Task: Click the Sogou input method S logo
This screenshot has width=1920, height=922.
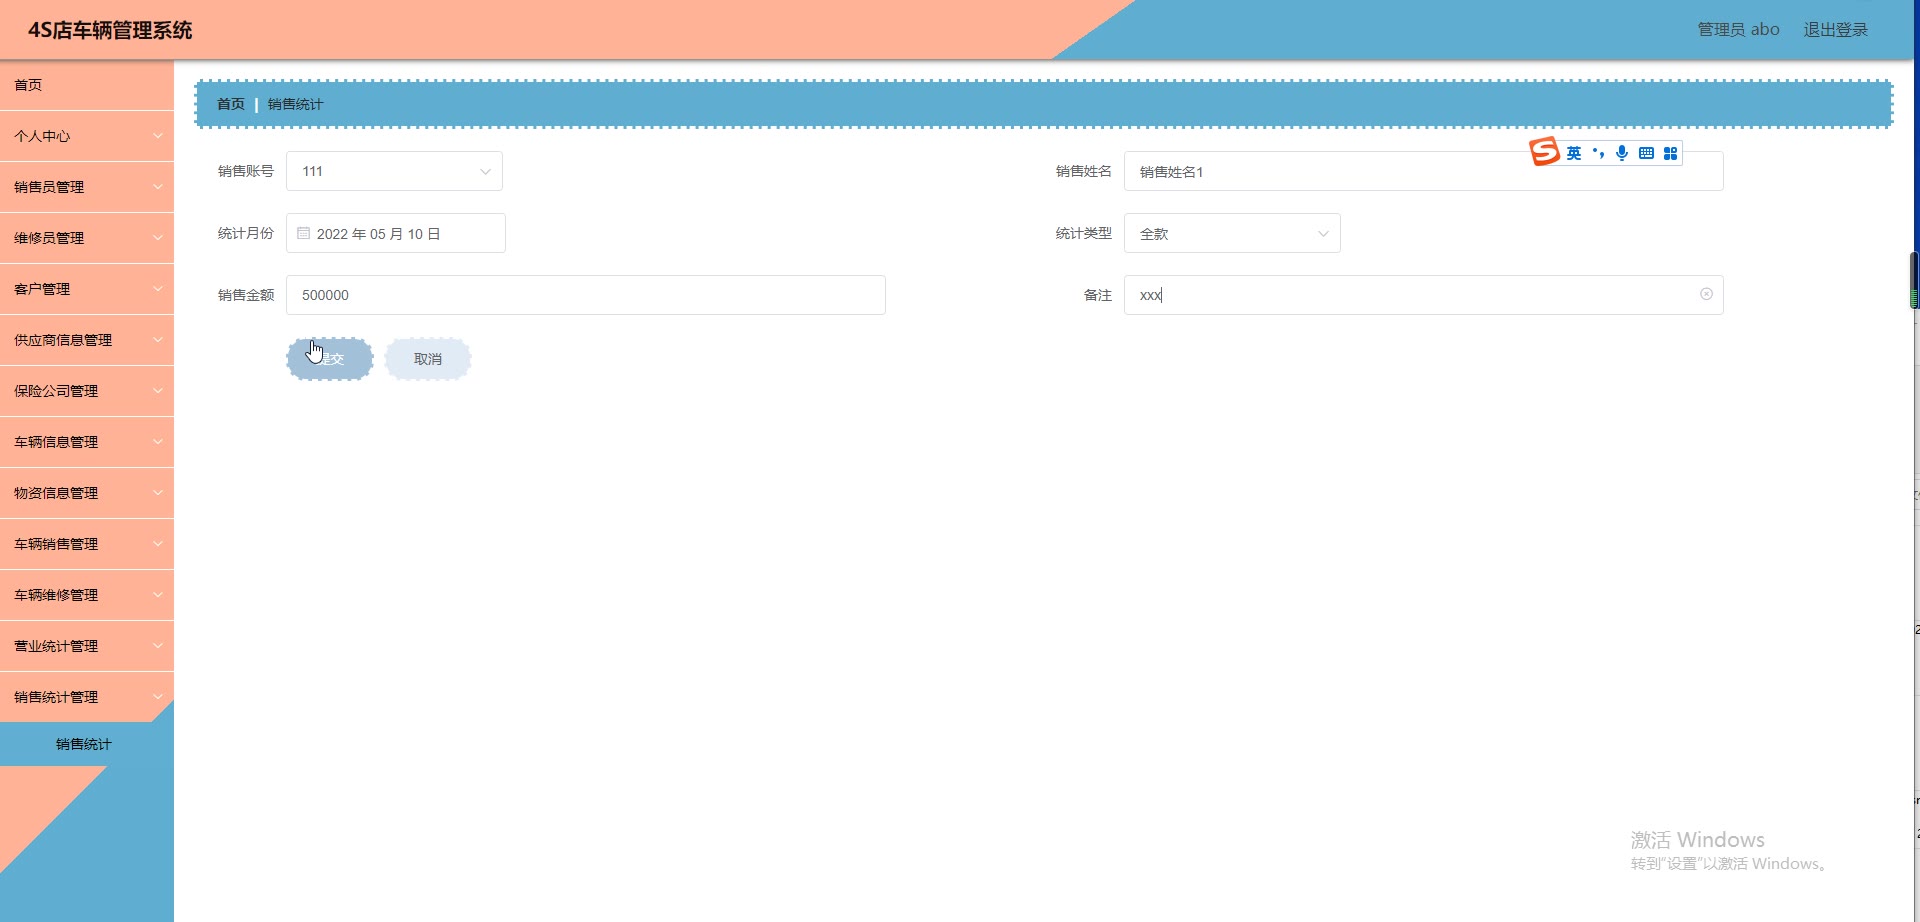Action: (1544, 152)
